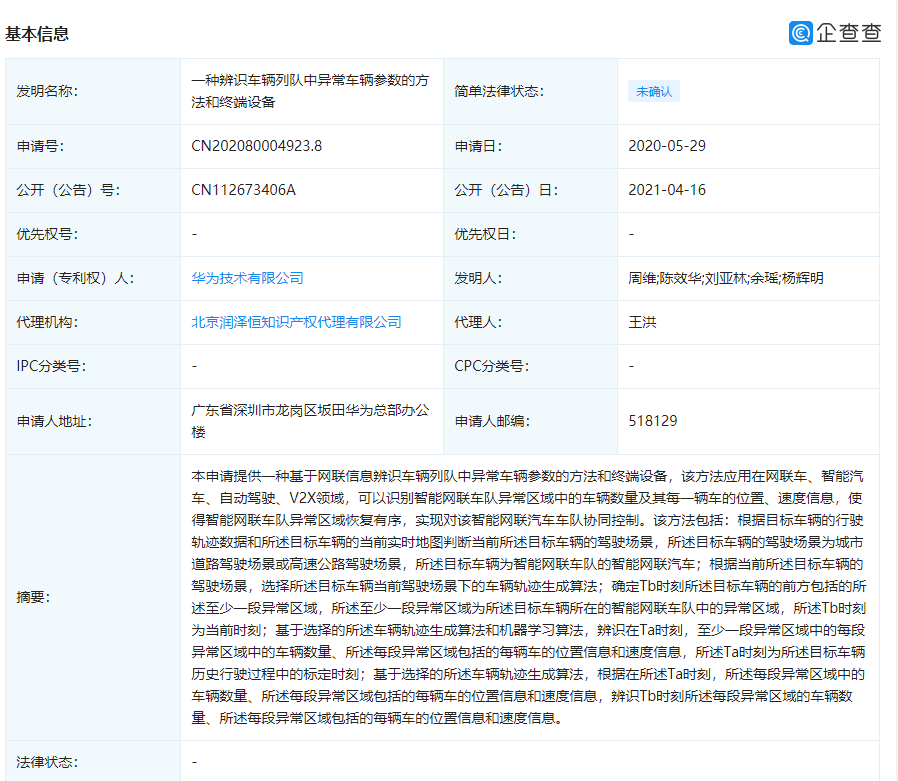Click the 未确认 legal status tag
Viewport: 898px width, 781px height.
click(x=654, y=91)
